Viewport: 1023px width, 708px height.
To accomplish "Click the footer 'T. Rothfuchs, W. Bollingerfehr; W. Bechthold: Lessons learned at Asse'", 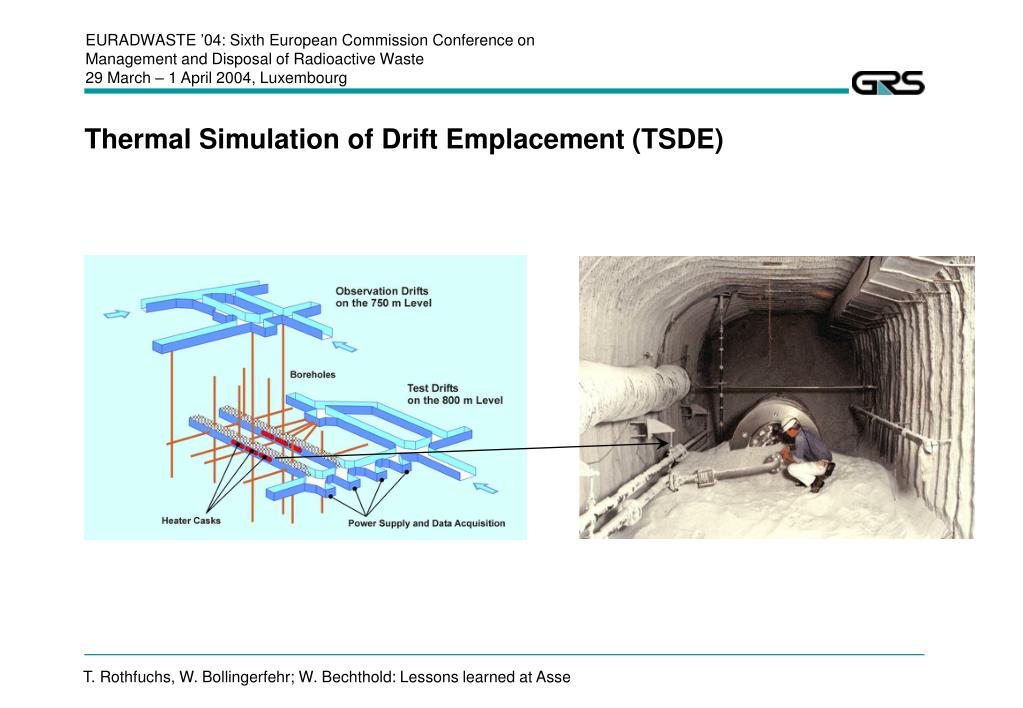I will tap(327, 677).
